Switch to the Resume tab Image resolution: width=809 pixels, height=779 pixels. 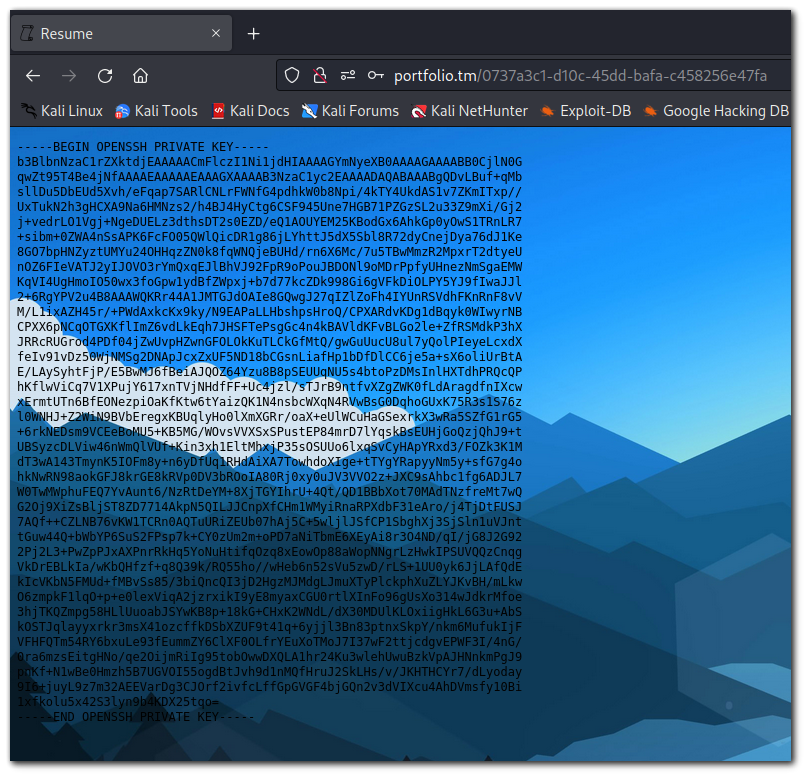point(110,33)
